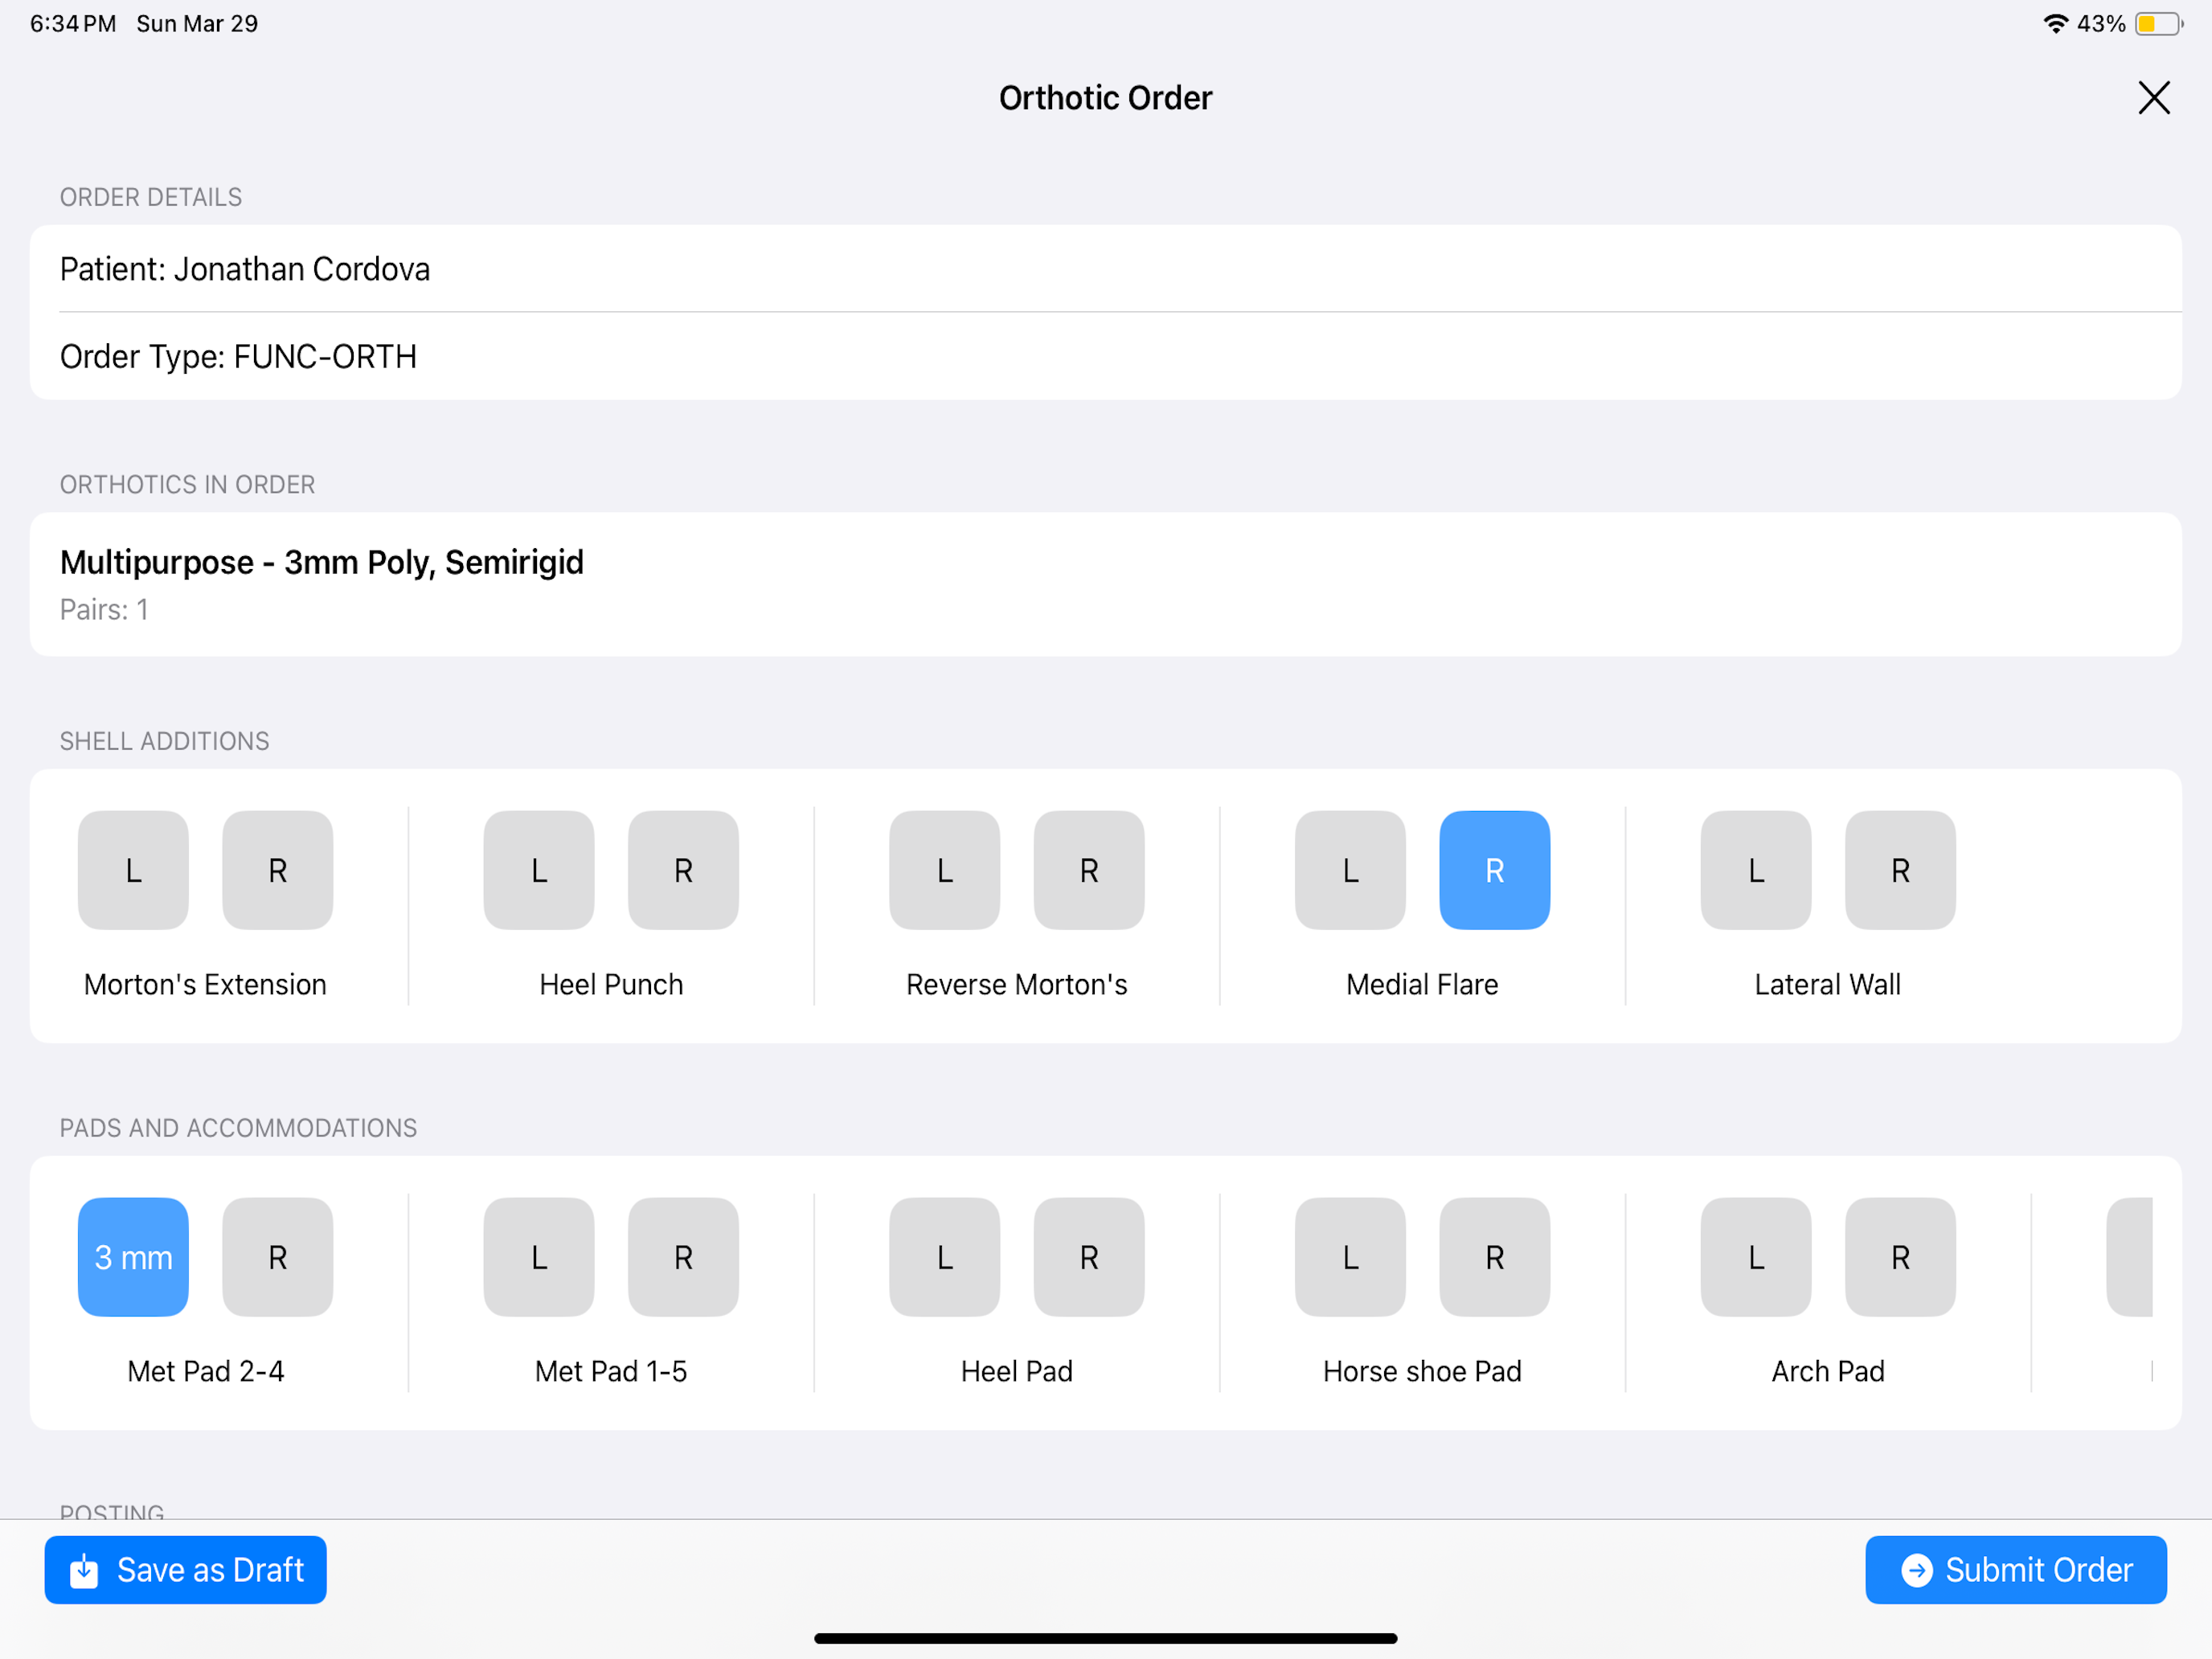Image resolution: width=2212 pixels, height=1659 pixels.
Task: Tap the Orthotic Order title
Action: (1106, 98)
